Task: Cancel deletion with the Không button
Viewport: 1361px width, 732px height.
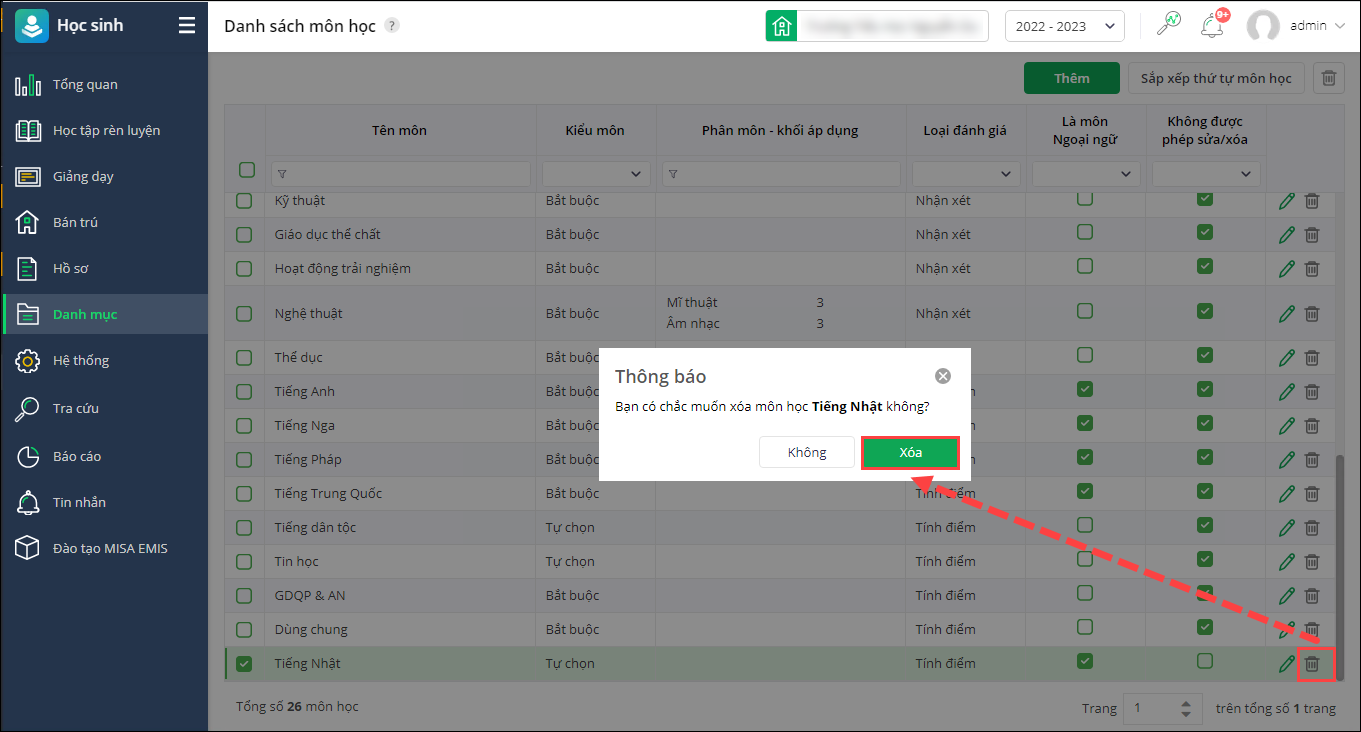Action: tap(807, 452)
